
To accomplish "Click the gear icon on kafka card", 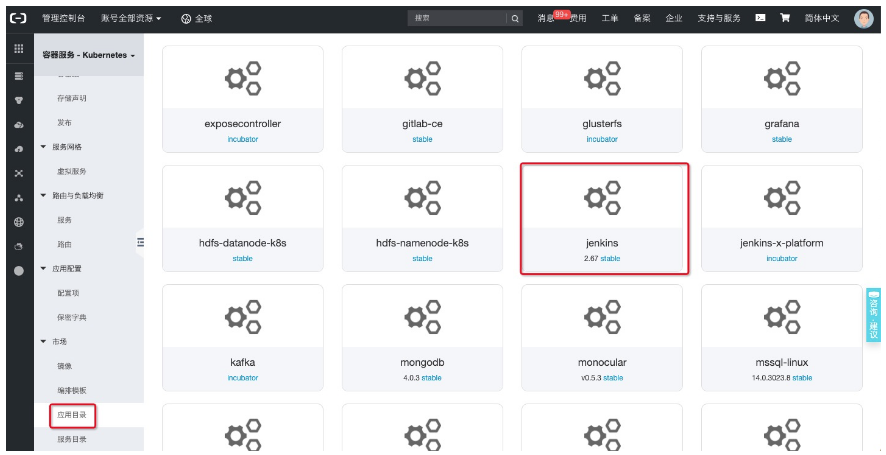I will coord(243,317).
